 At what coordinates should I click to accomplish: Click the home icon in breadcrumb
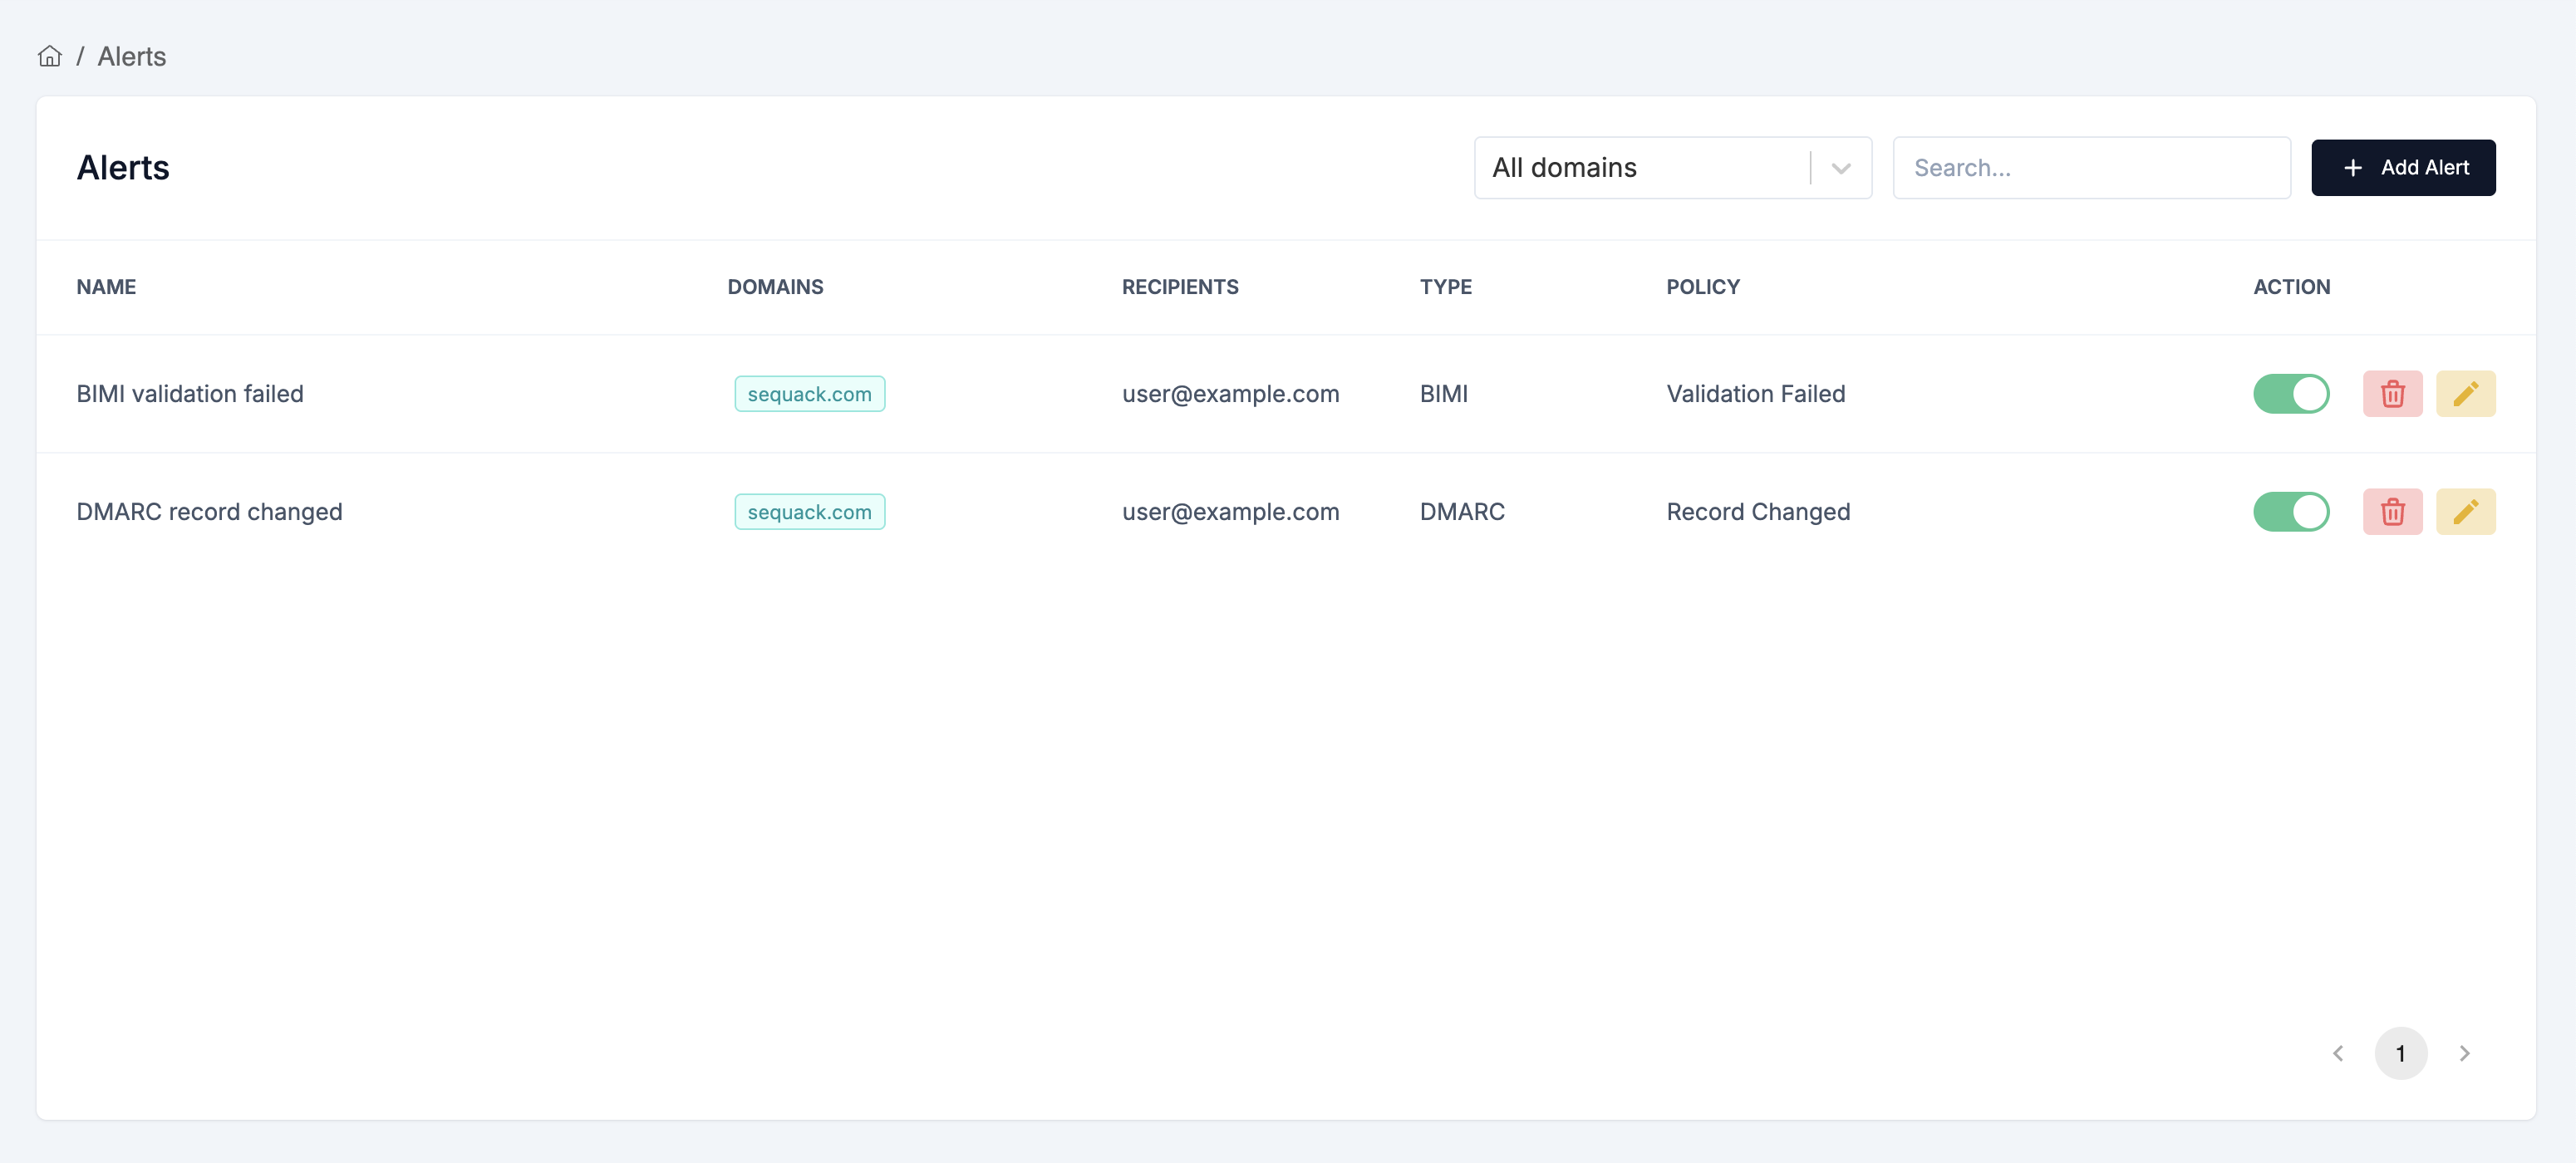tap(49, 56)
